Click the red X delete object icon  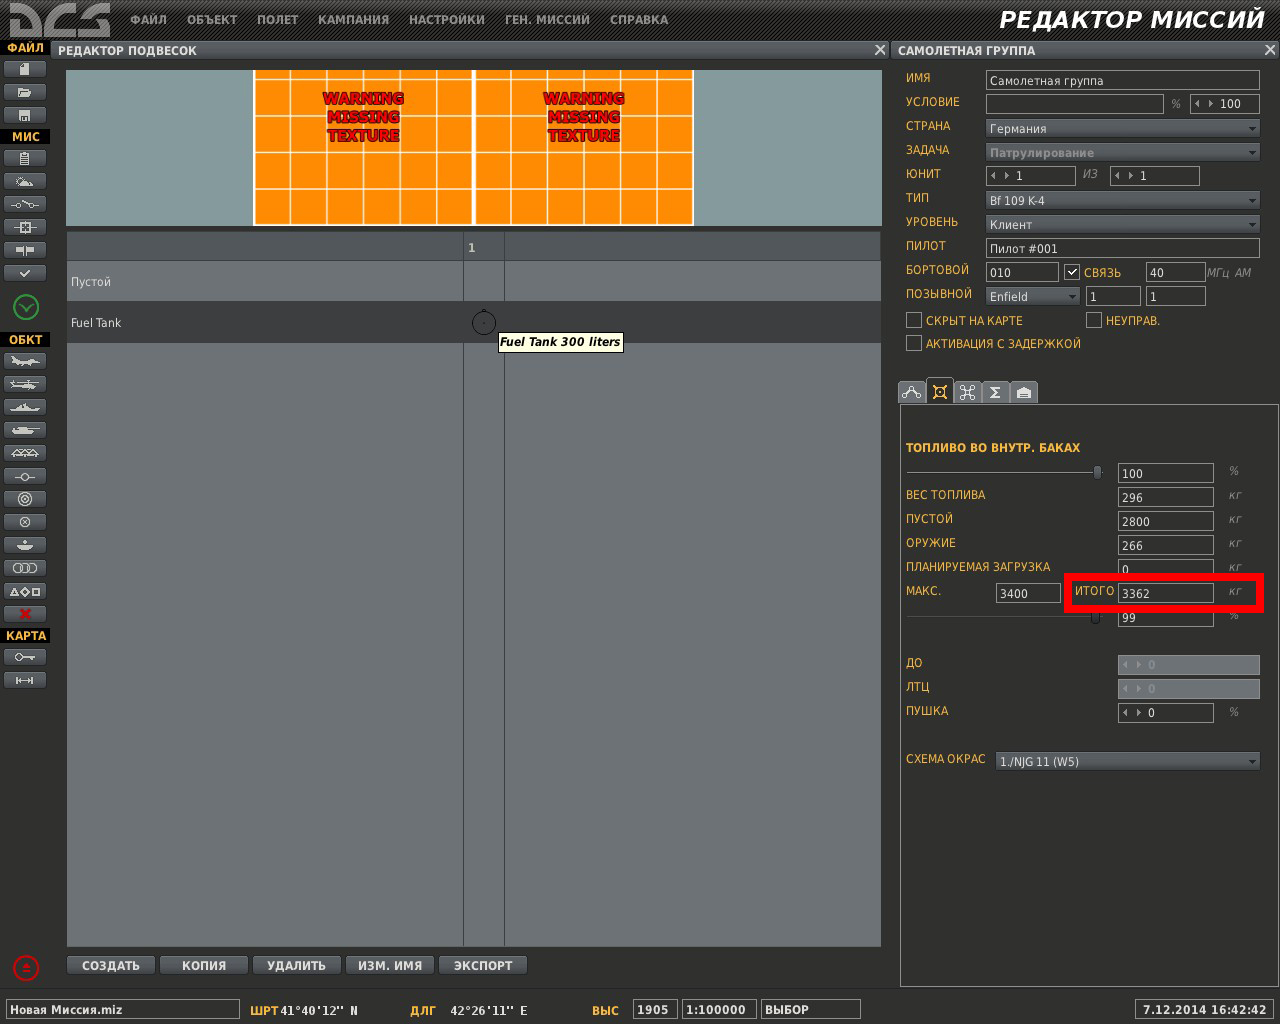coord(25,614)
